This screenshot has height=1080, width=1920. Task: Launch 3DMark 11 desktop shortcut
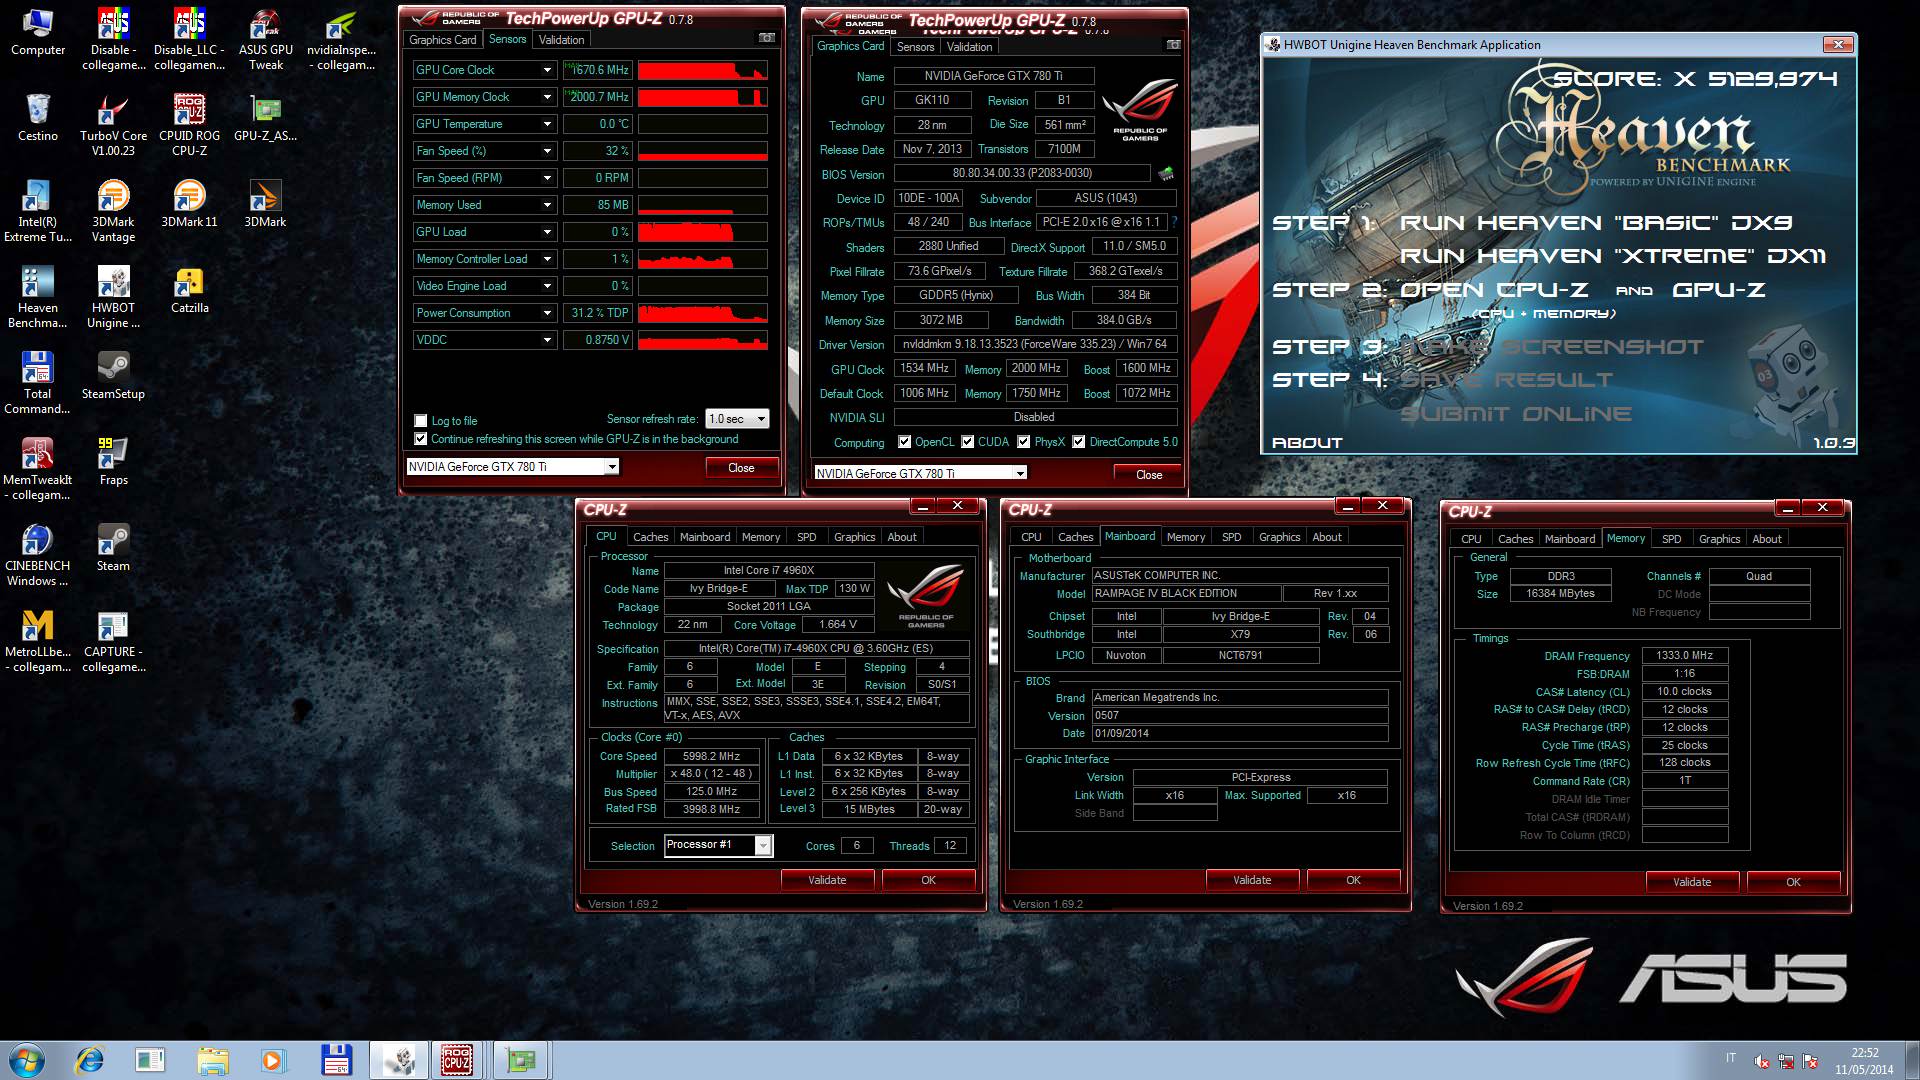click(189, 204)
